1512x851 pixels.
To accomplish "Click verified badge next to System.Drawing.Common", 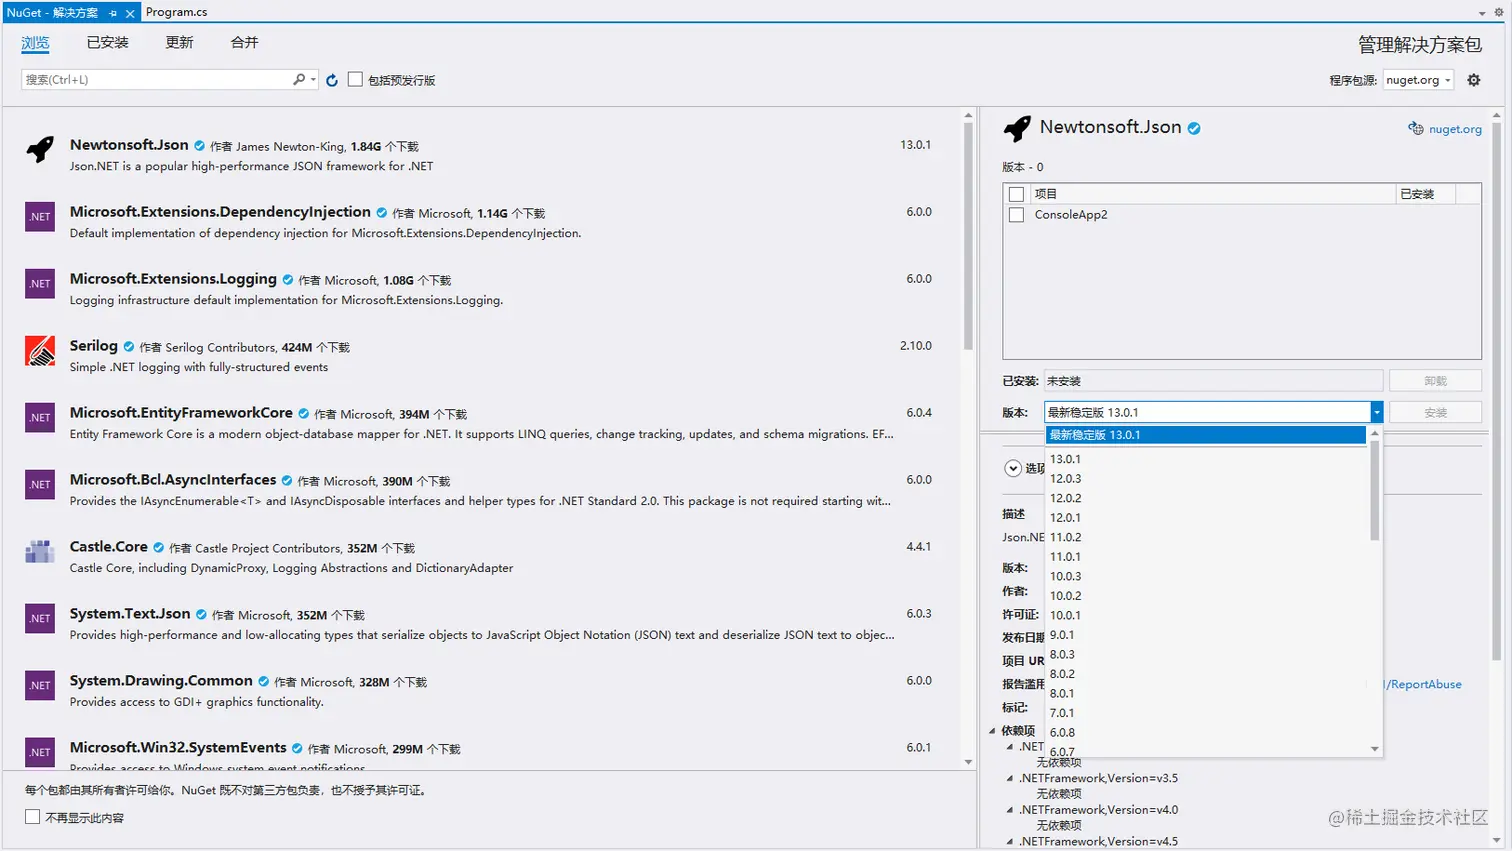I will click(264, 682).
